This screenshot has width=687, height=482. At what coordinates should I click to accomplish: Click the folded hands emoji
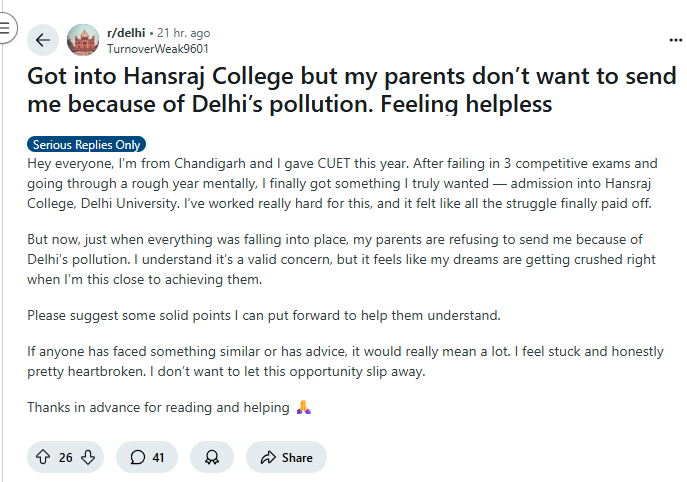pyautogui.click(x=305, y=407)
